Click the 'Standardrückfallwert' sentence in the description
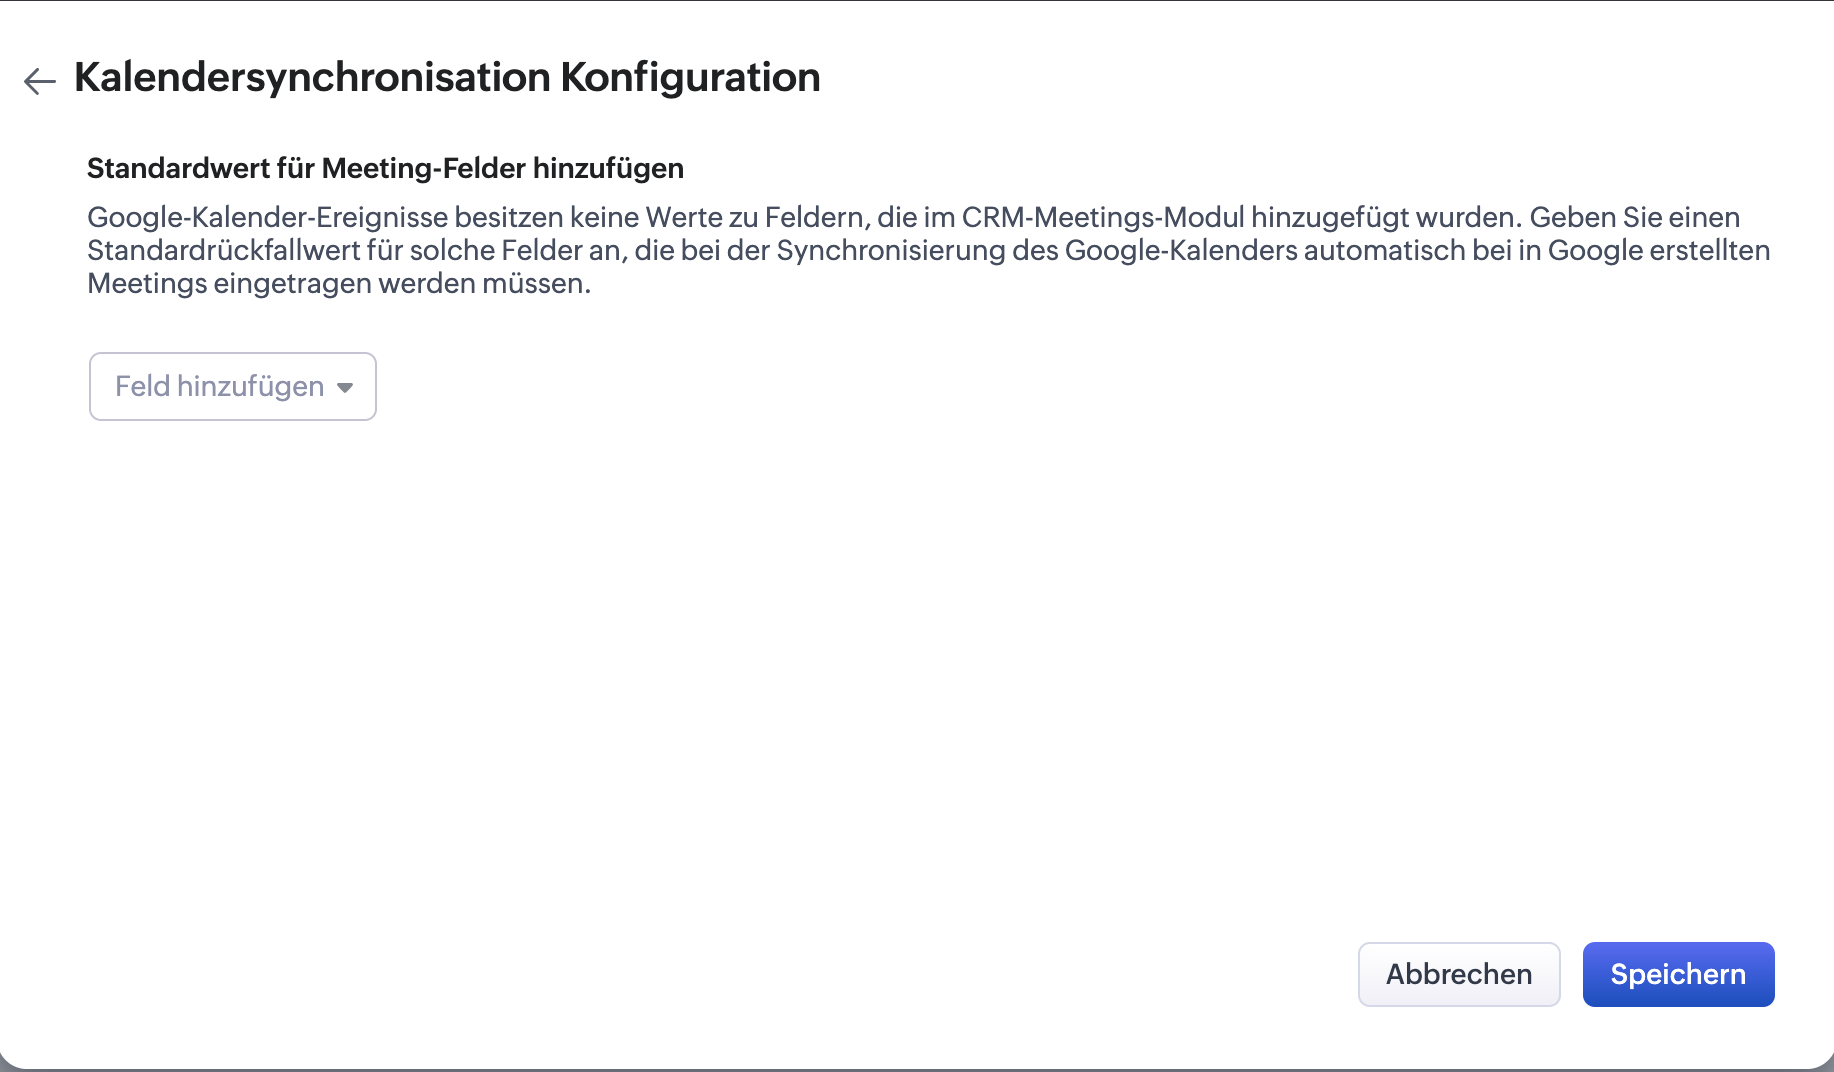Screen dimensions: 1834x1072 929,250
